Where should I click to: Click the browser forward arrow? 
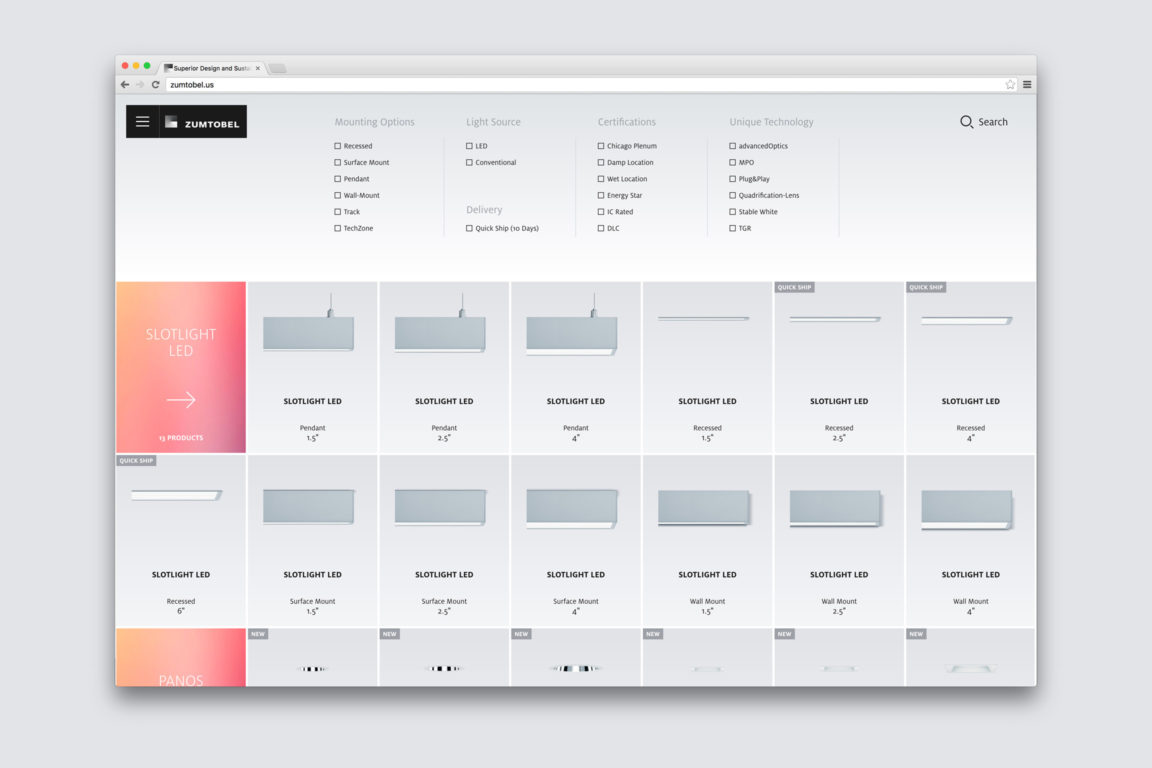tap(140, 85)
